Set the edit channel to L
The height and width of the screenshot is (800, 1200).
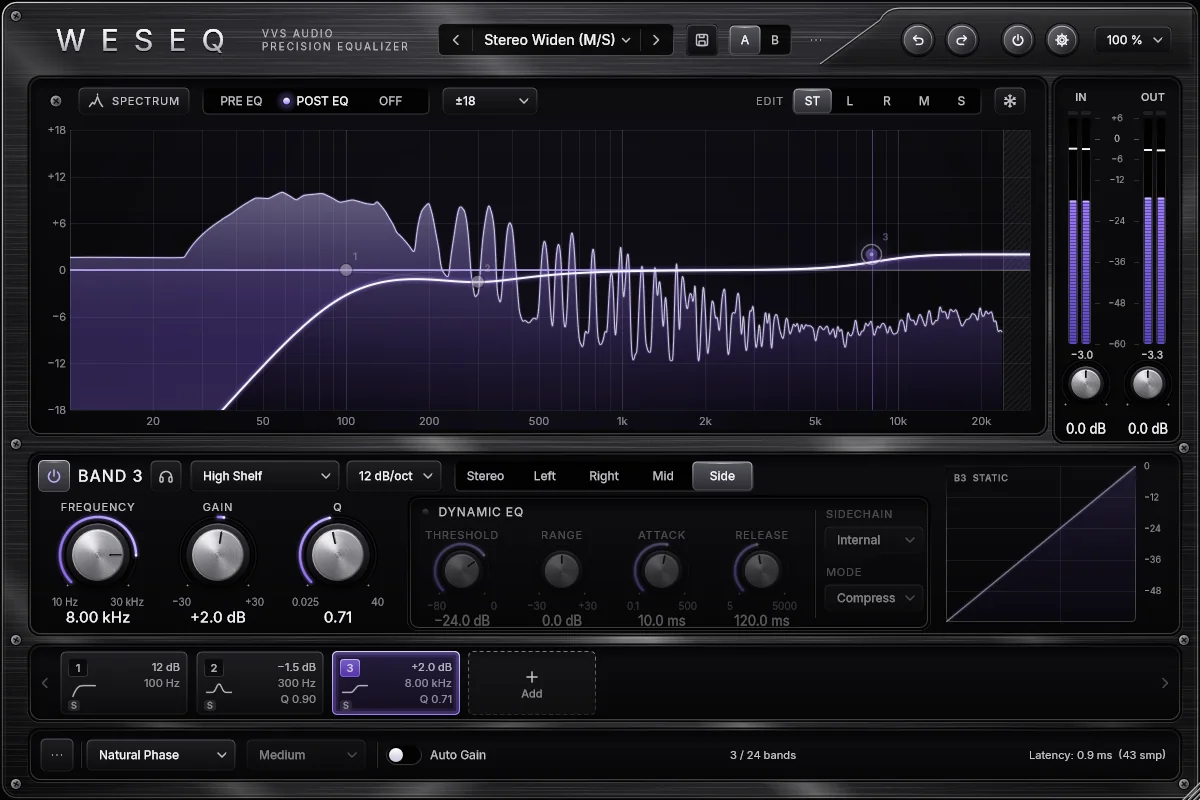(x=850, y=101)
